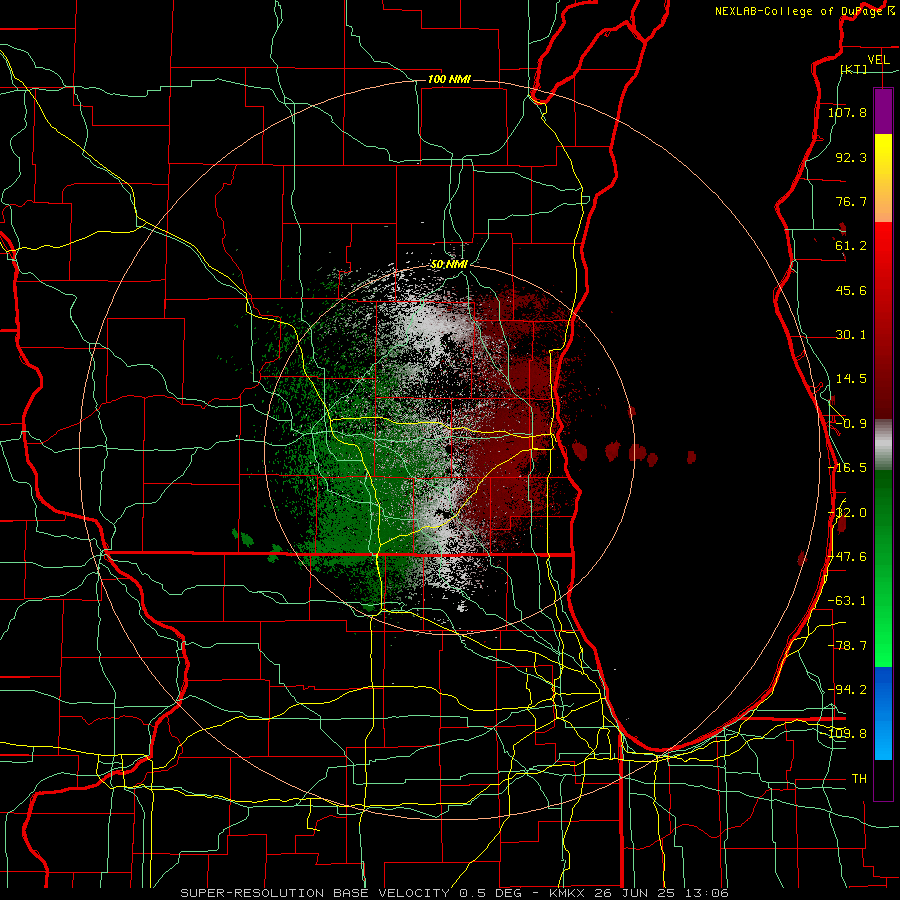Pick the green segment of the velocity scale
This screenshot has width=900, height=900.
pyautogui.click(x=883, y=568)
